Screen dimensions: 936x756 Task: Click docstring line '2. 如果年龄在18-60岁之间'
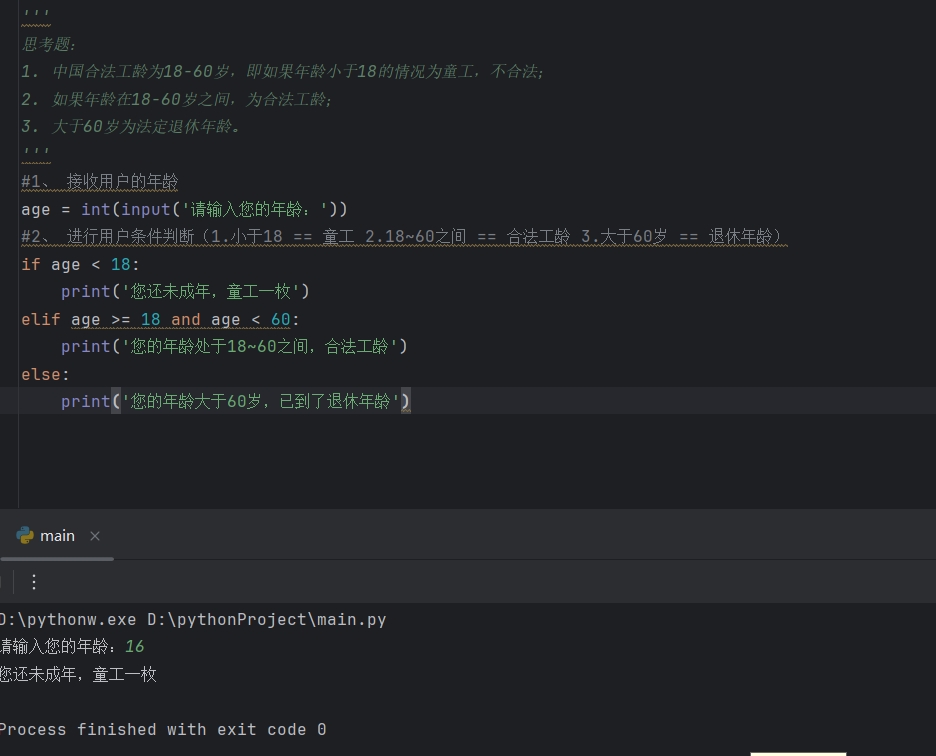click(x=176, y=99)
